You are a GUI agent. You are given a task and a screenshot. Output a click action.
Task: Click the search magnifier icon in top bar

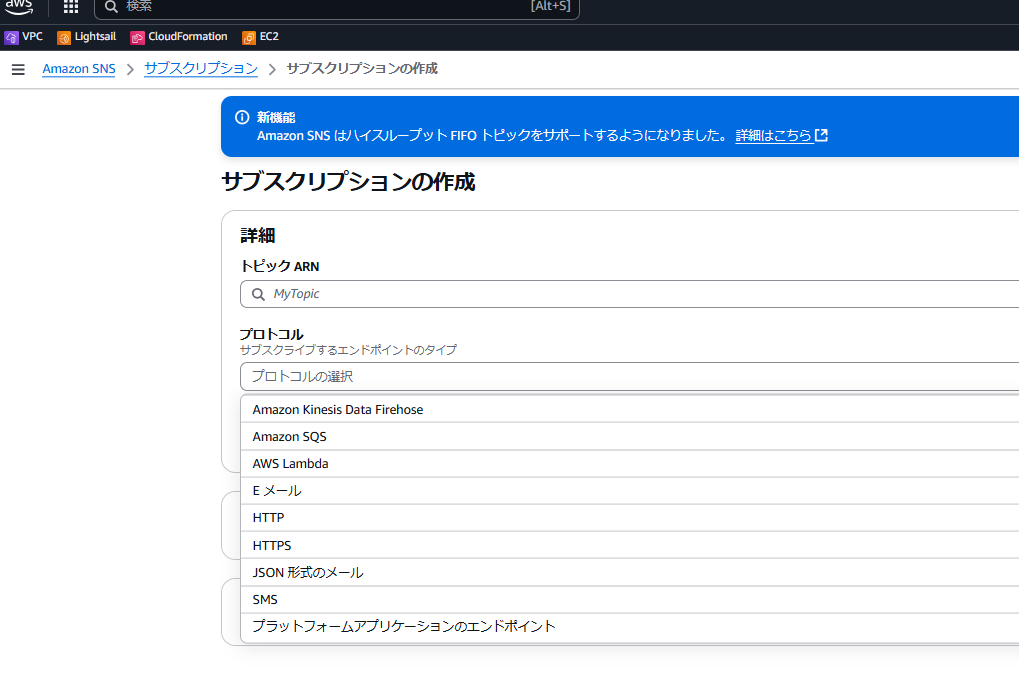(x=111, y=7)
